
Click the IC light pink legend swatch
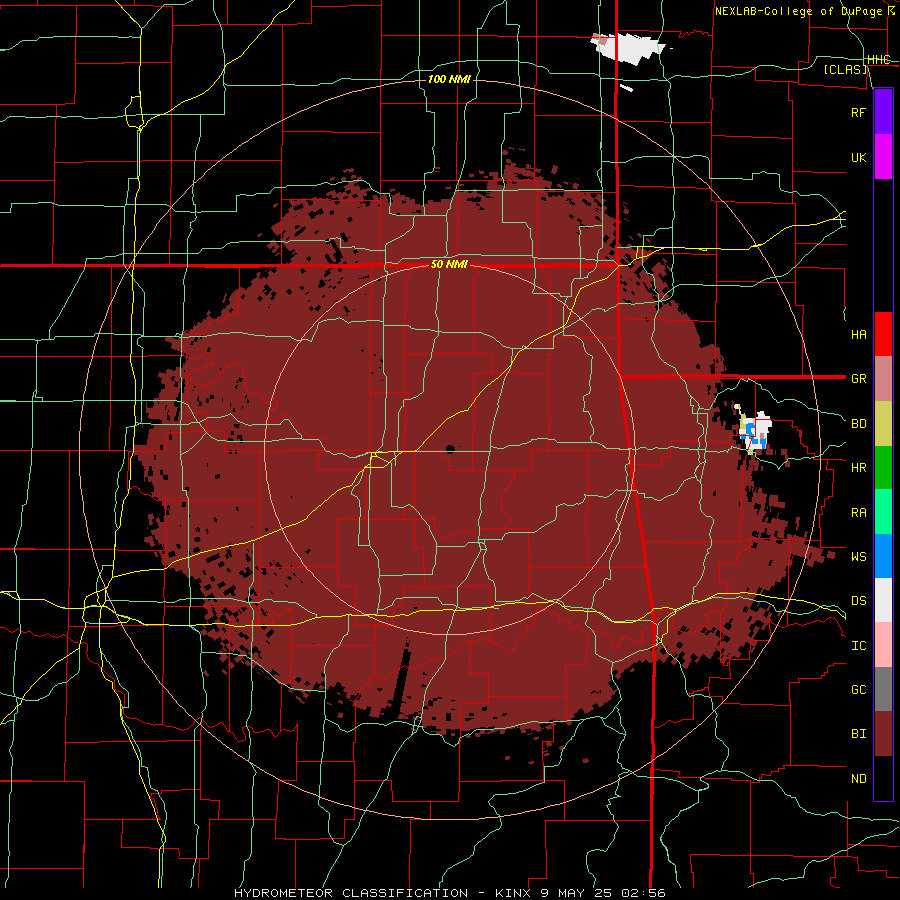(883, 645)
